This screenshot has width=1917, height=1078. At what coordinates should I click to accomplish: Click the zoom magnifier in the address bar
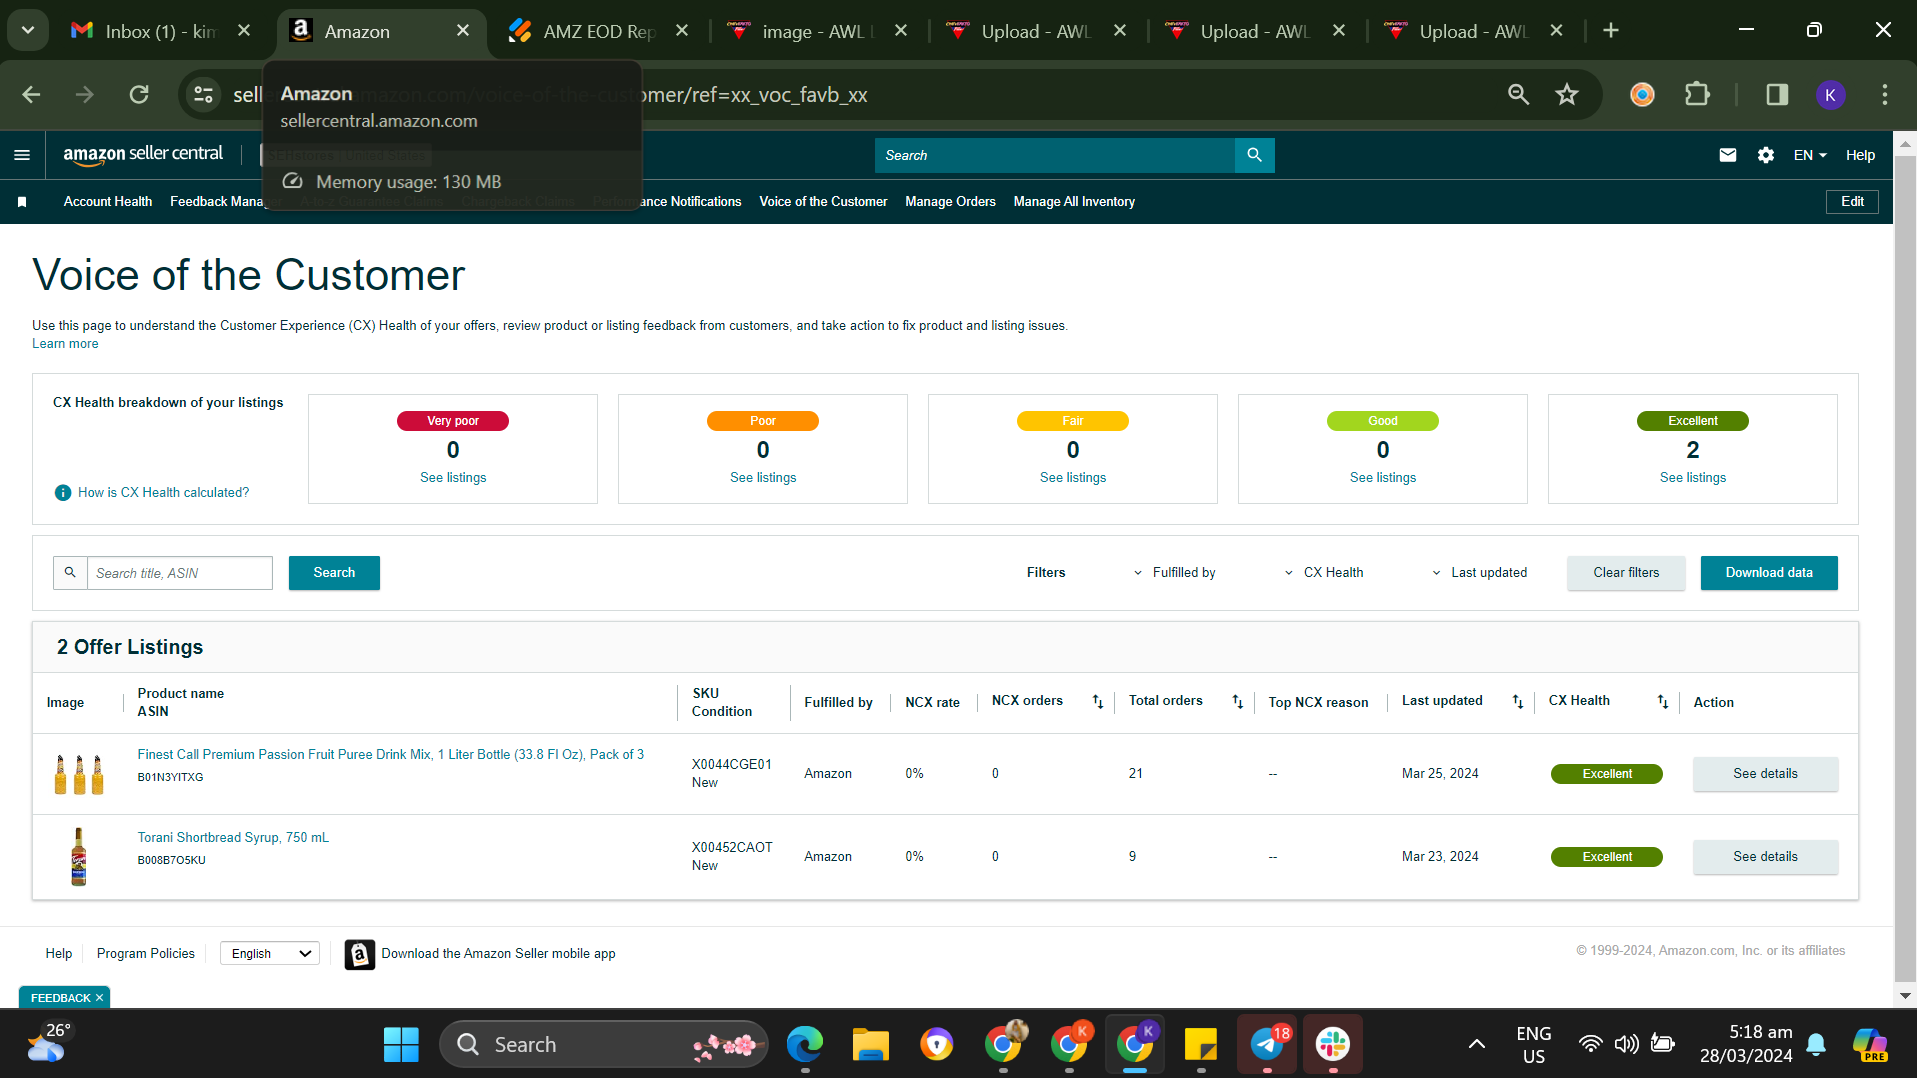[1518, 95]
